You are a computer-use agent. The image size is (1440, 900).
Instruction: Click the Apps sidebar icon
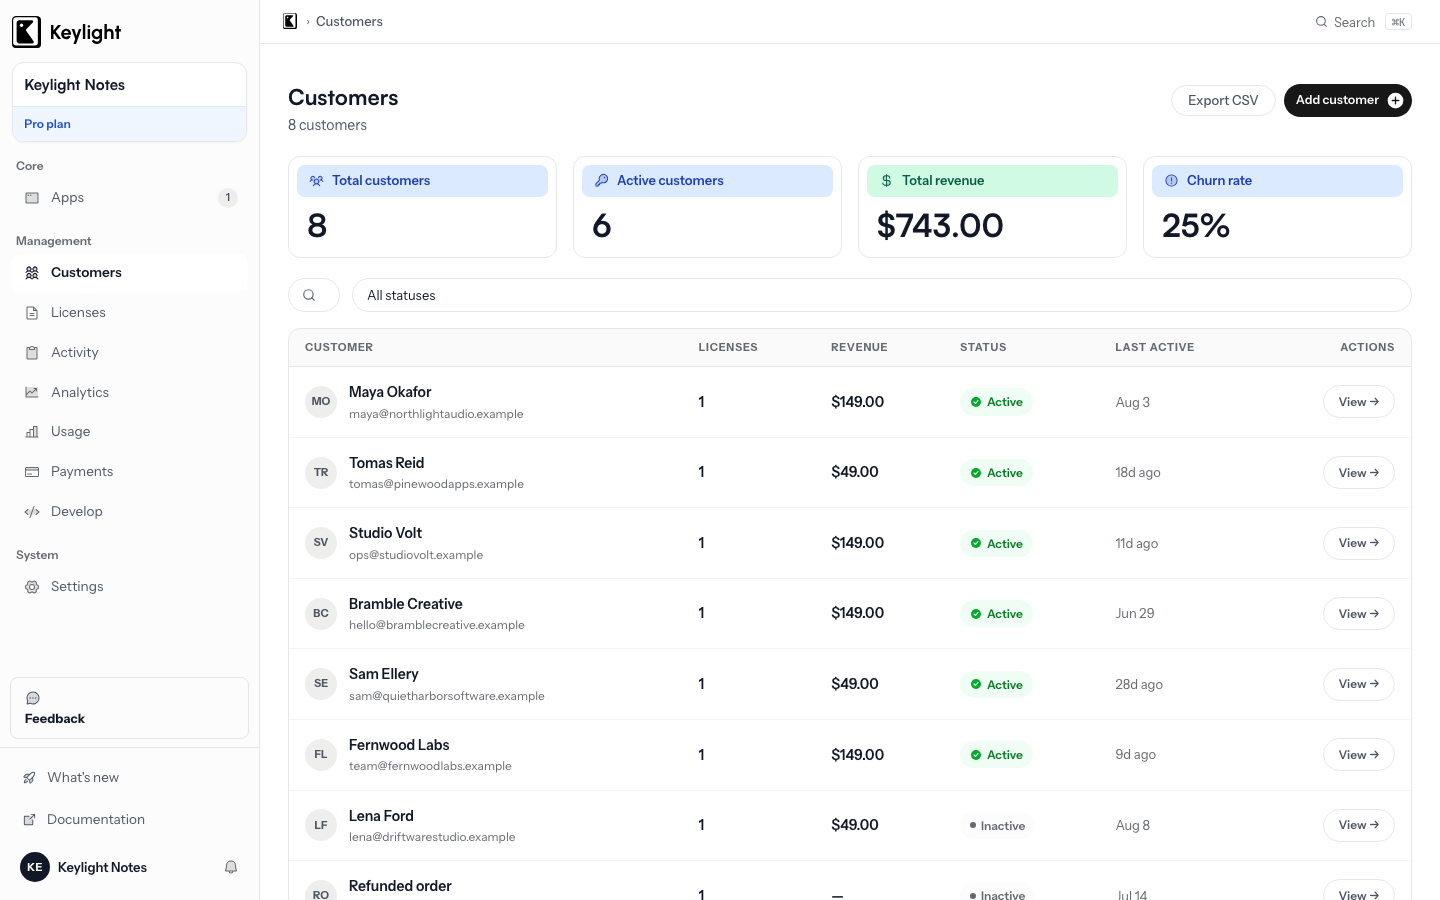click(x=32, y=198)
